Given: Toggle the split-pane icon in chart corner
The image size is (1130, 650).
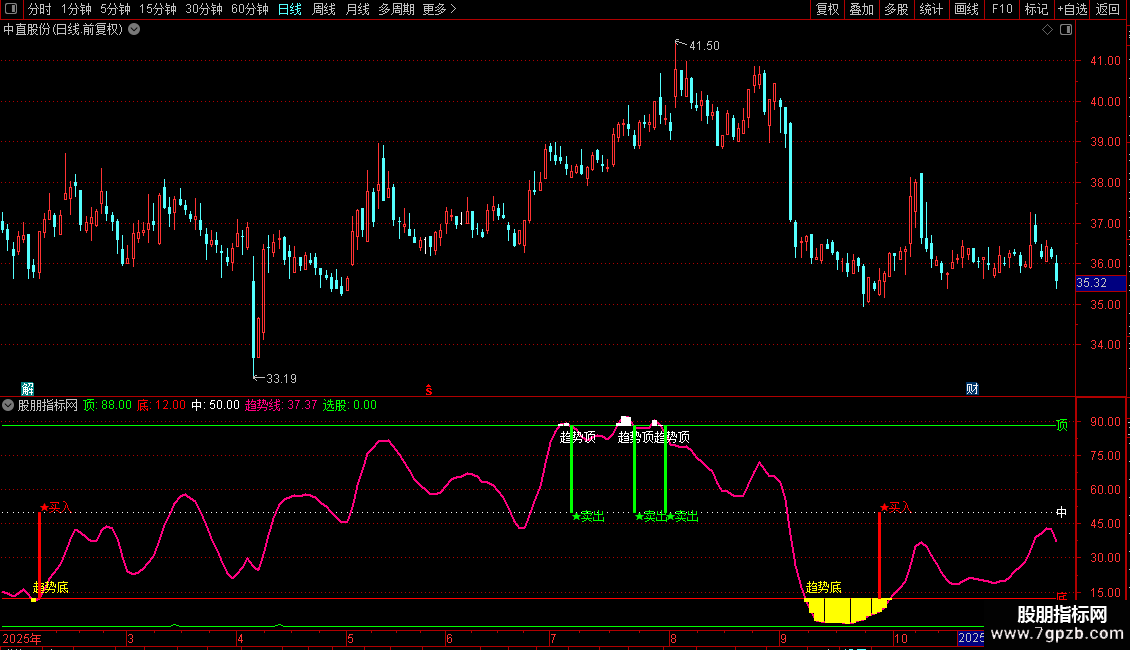Looking at the screenshot, I should pyautogui.click(x=1066, y=30).
